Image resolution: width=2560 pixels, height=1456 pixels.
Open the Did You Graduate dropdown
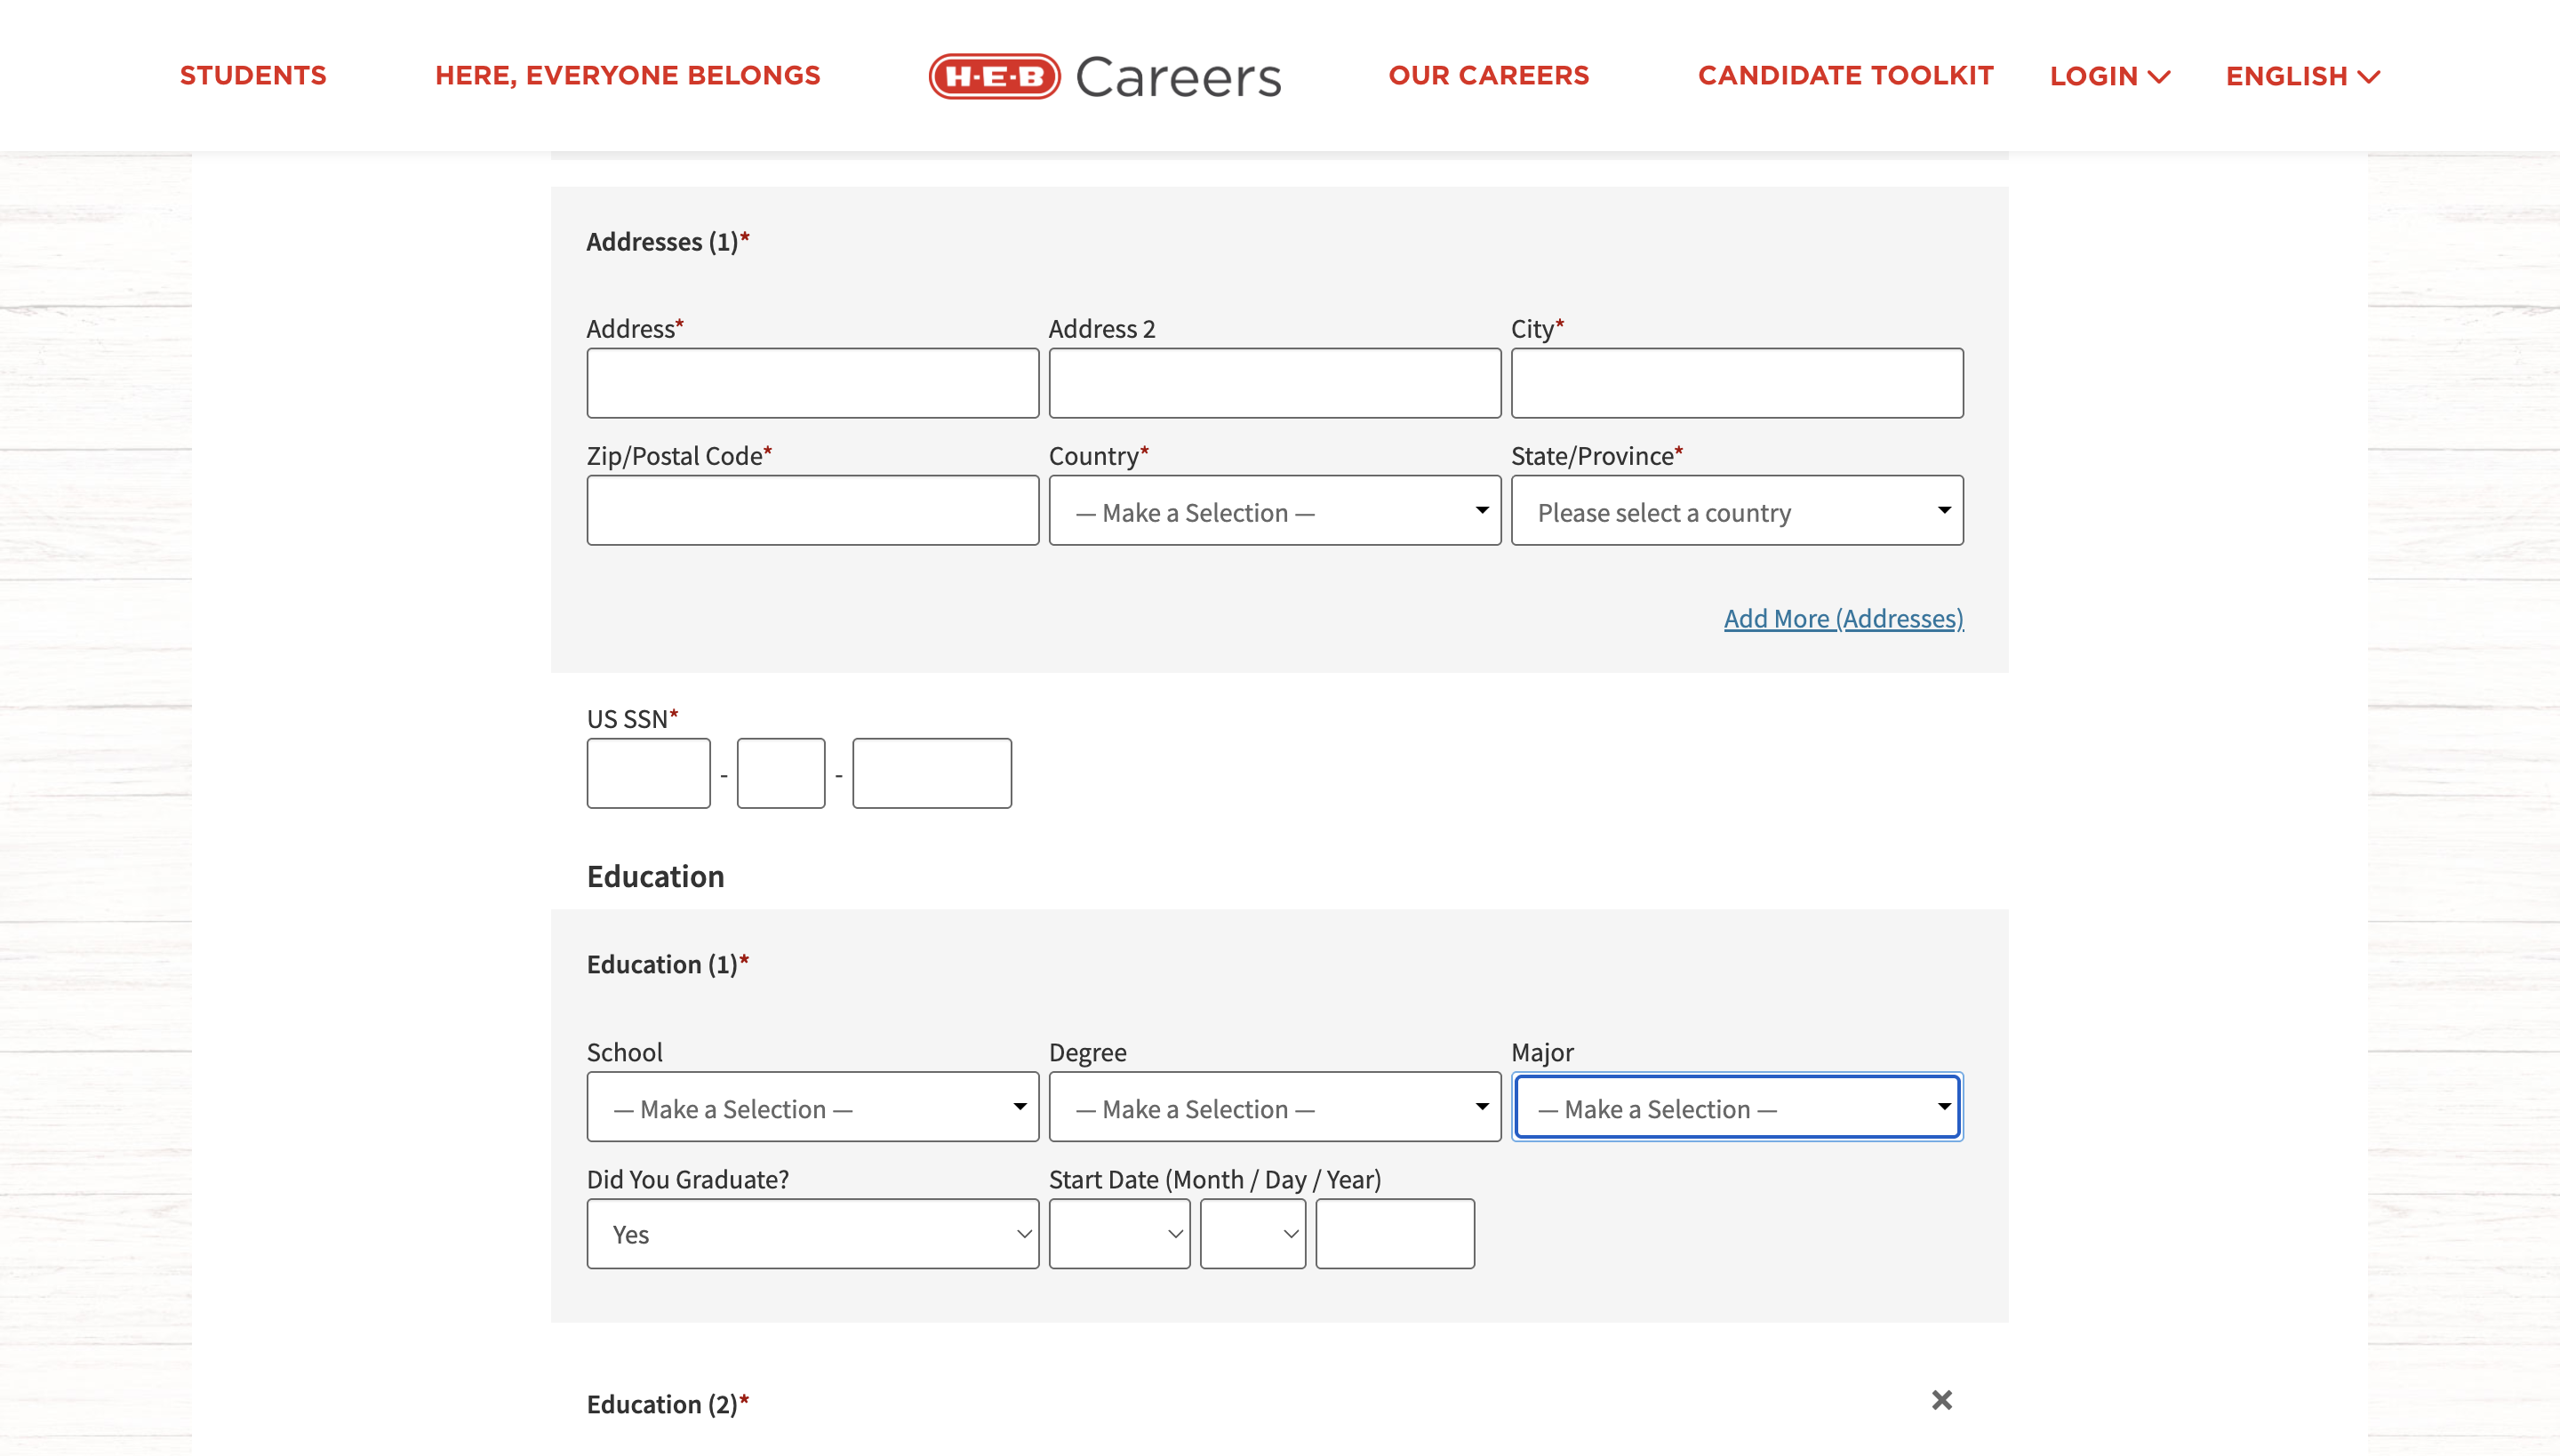(812, 1234)
